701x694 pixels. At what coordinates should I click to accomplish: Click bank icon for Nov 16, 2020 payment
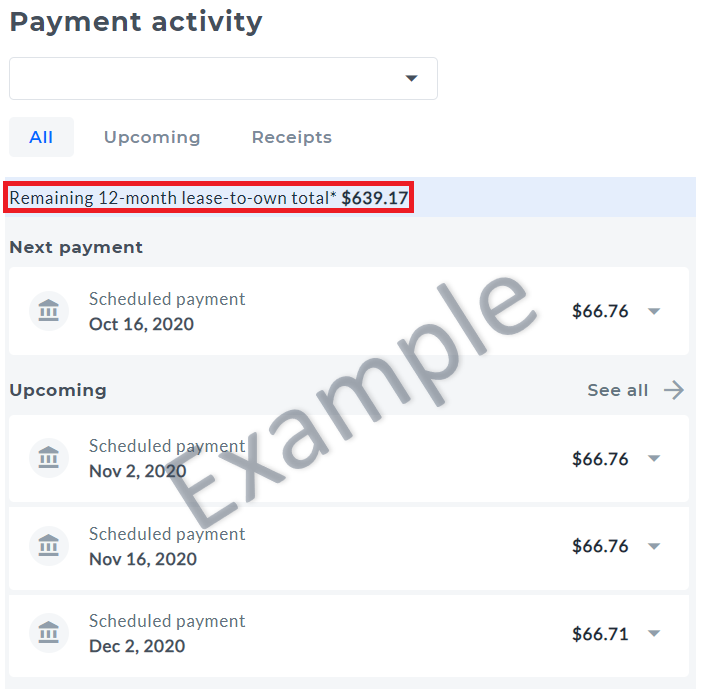(49, 546)
